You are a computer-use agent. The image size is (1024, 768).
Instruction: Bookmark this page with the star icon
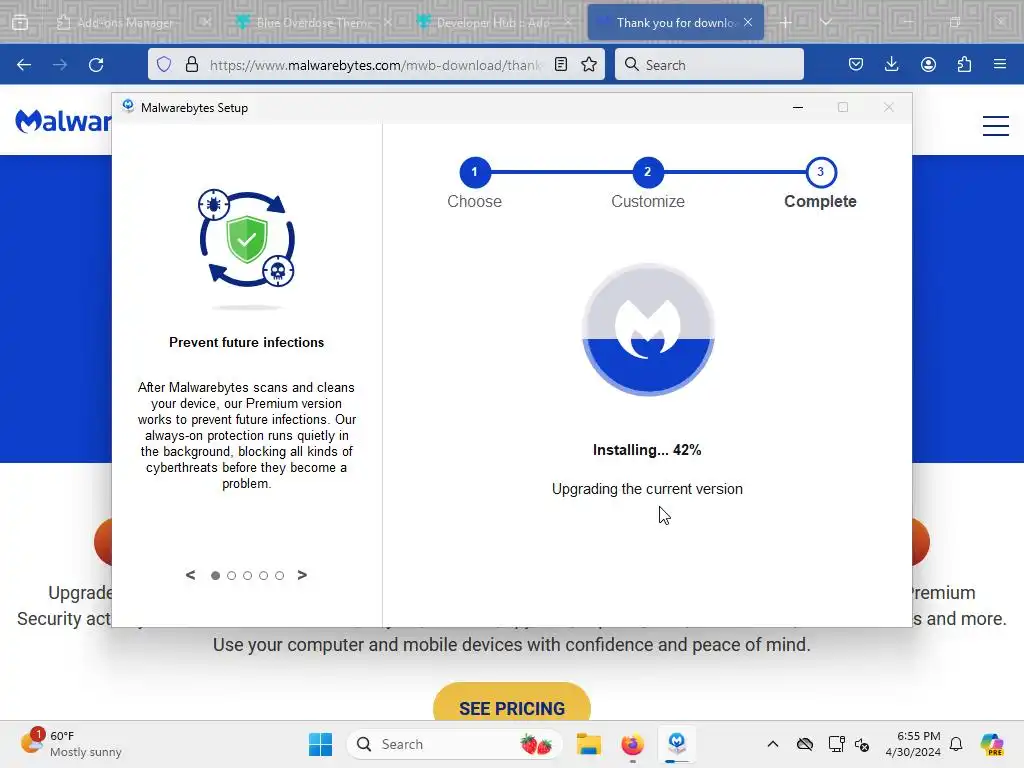[x=589, y=65]
